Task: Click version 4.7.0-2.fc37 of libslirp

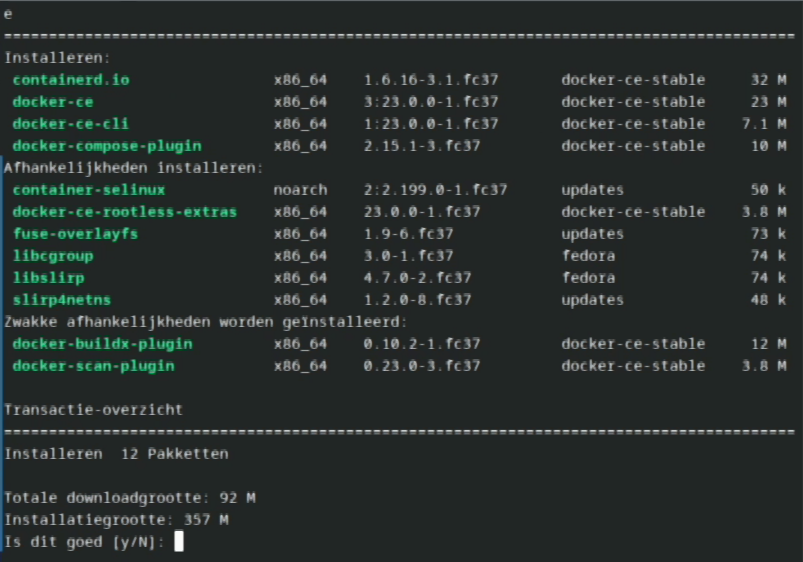Action: 417,278
